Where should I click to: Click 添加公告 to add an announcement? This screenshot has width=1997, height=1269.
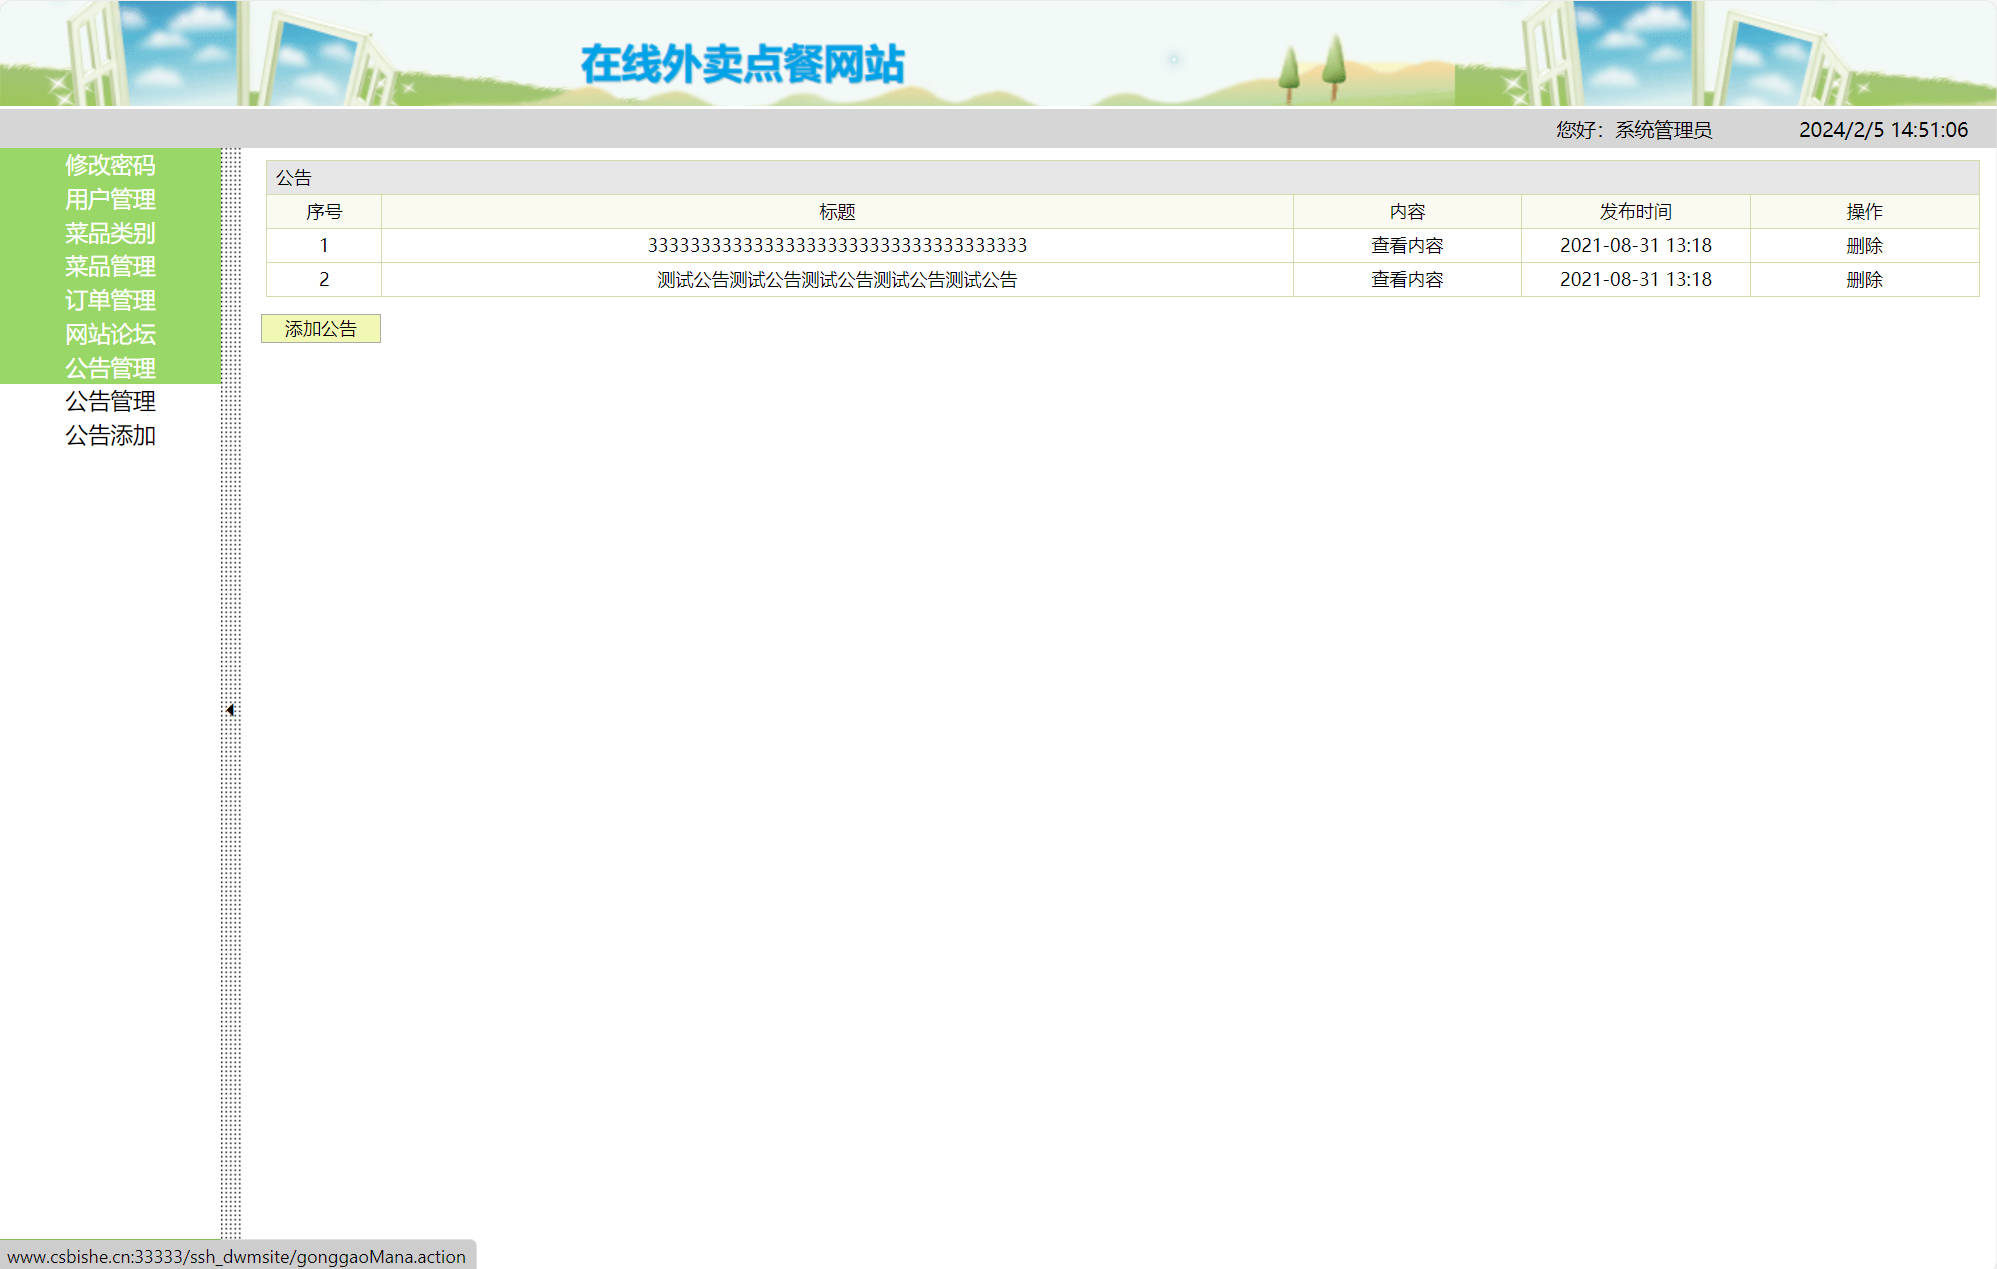[x=321, y=329]
